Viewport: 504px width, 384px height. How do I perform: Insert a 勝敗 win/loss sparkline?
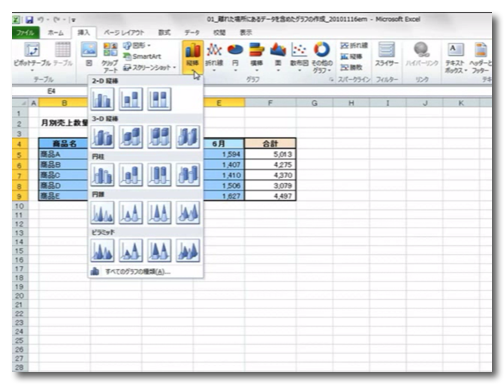coord(351,68)
